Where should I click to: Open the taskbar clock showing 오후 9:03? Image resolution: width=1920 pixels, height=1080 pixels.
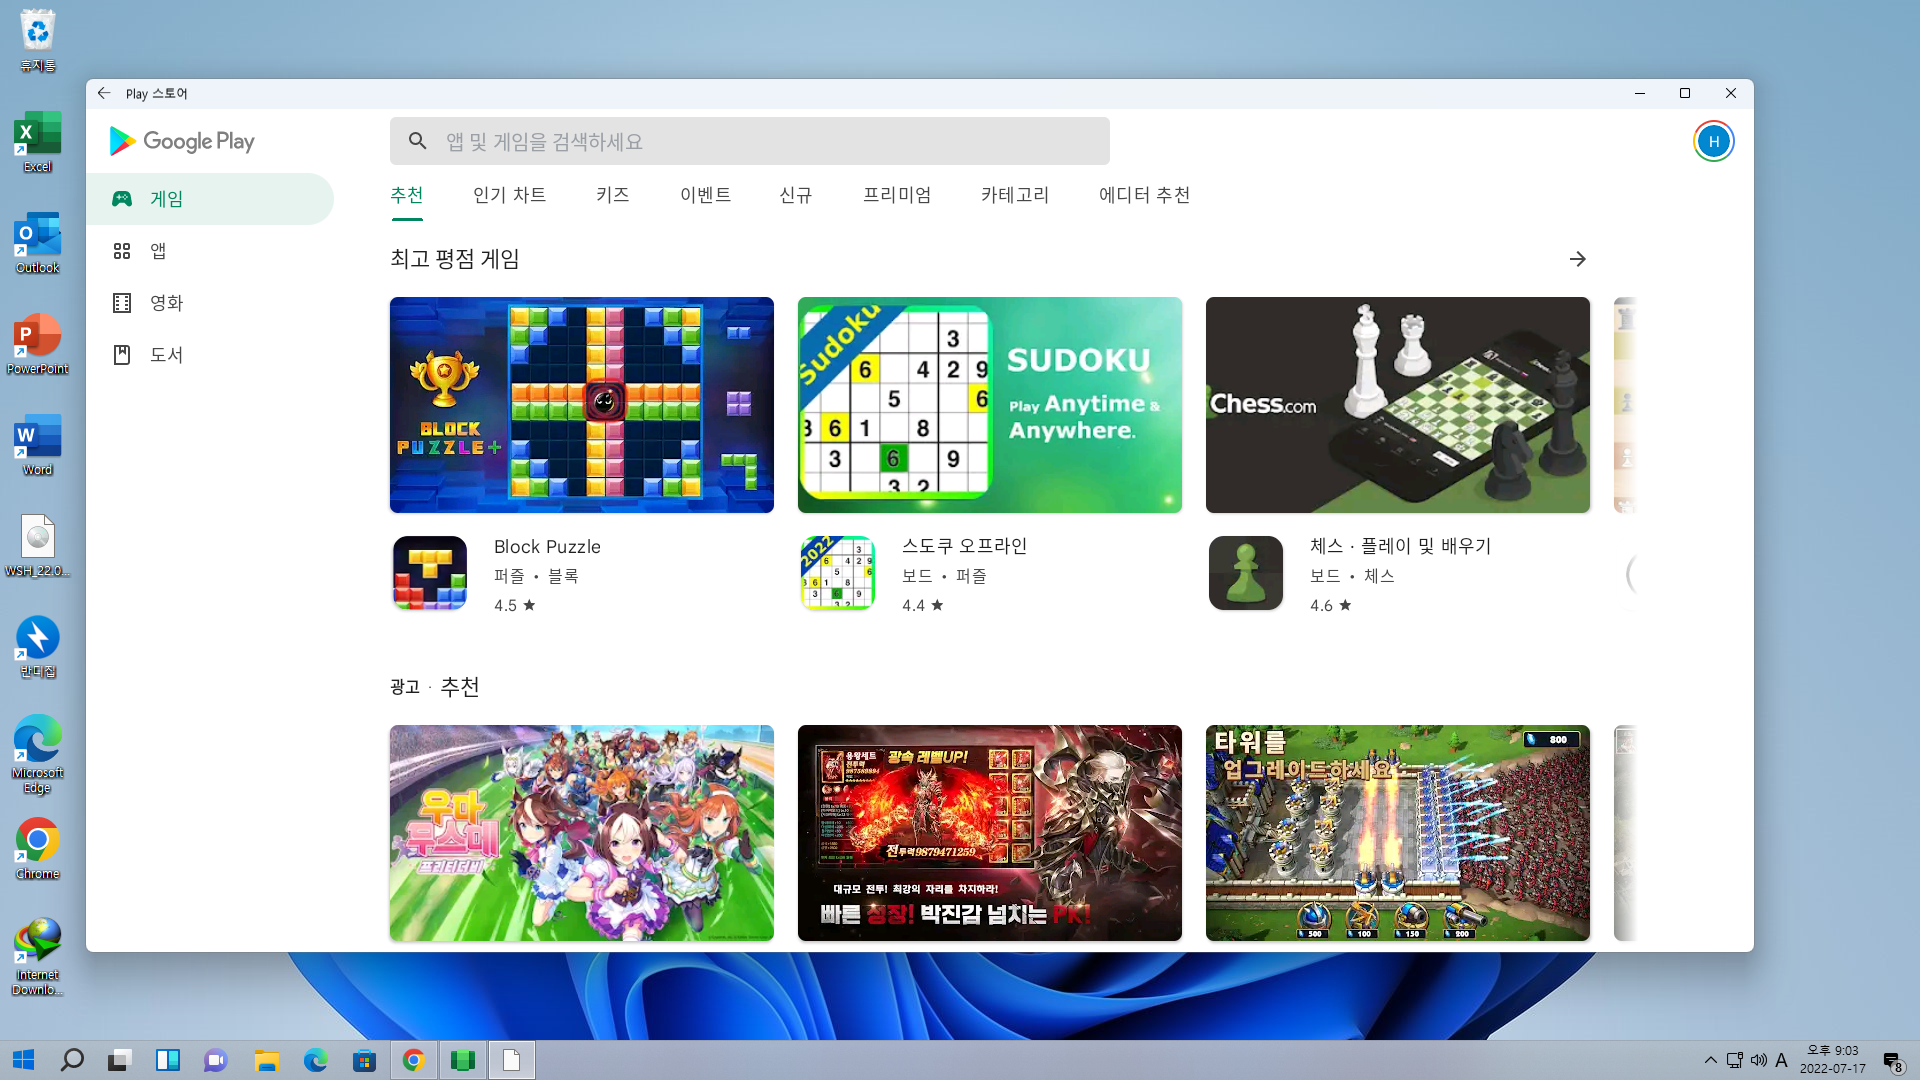click(1833, 1060)
